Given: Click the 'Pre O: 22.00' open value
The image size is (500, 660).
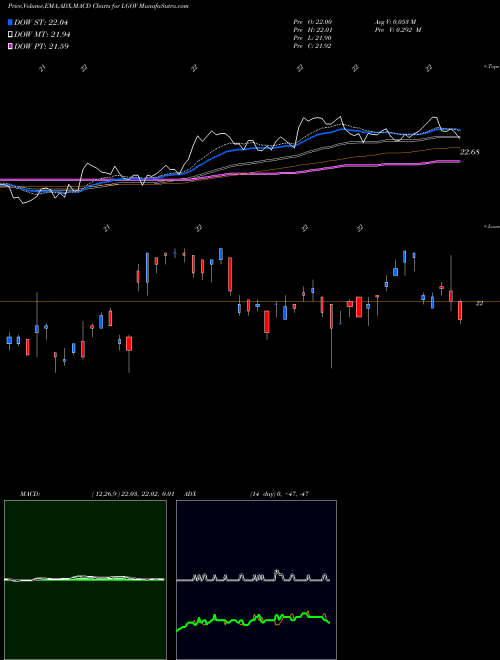Looking at the screenshot, I should pos(312,22).
